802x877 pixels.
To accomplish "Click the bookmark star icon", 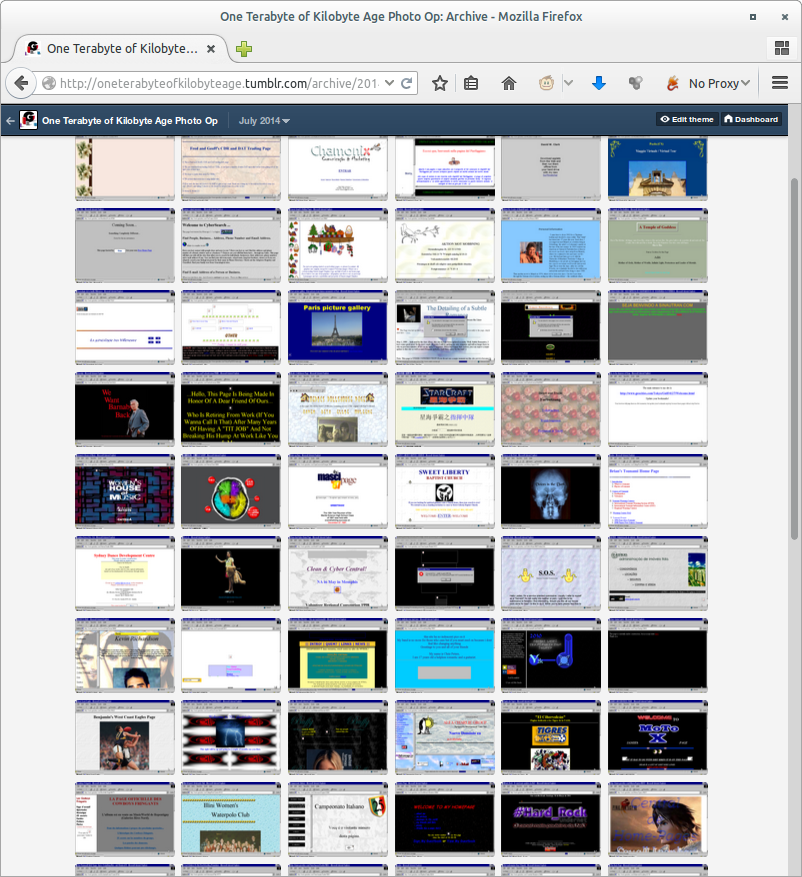I will [439, 83].
